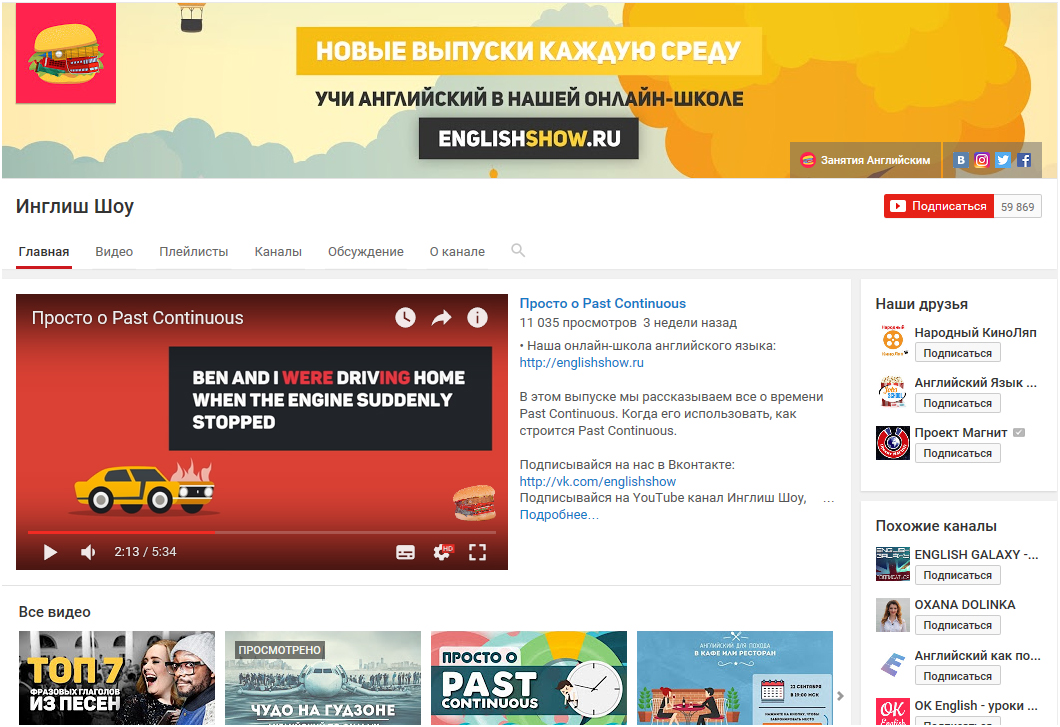Click the OK English - уроки channel name
Screen dimensions: 1060x727
pyautogui.click(x=976, y=705)
